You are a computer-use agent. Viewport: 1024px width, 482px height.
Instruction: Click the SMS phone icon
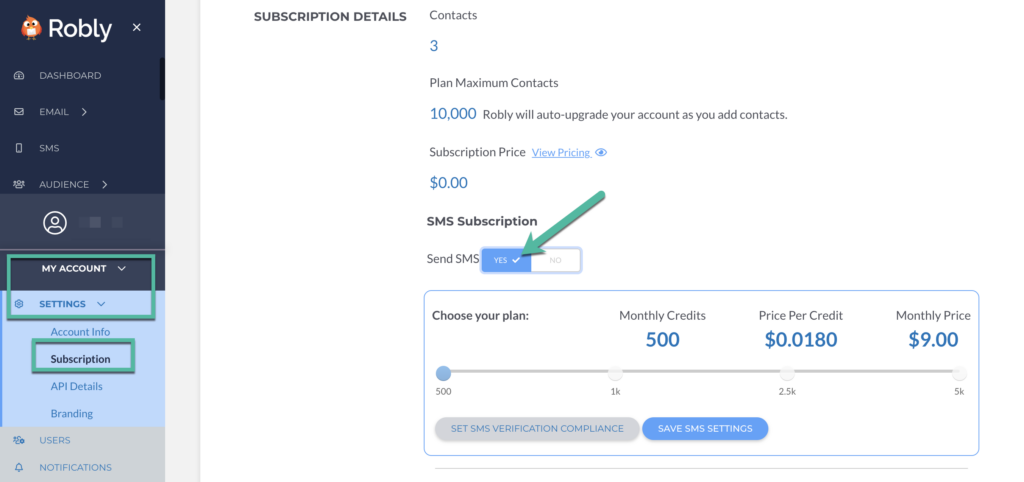(x=19, y=148)
